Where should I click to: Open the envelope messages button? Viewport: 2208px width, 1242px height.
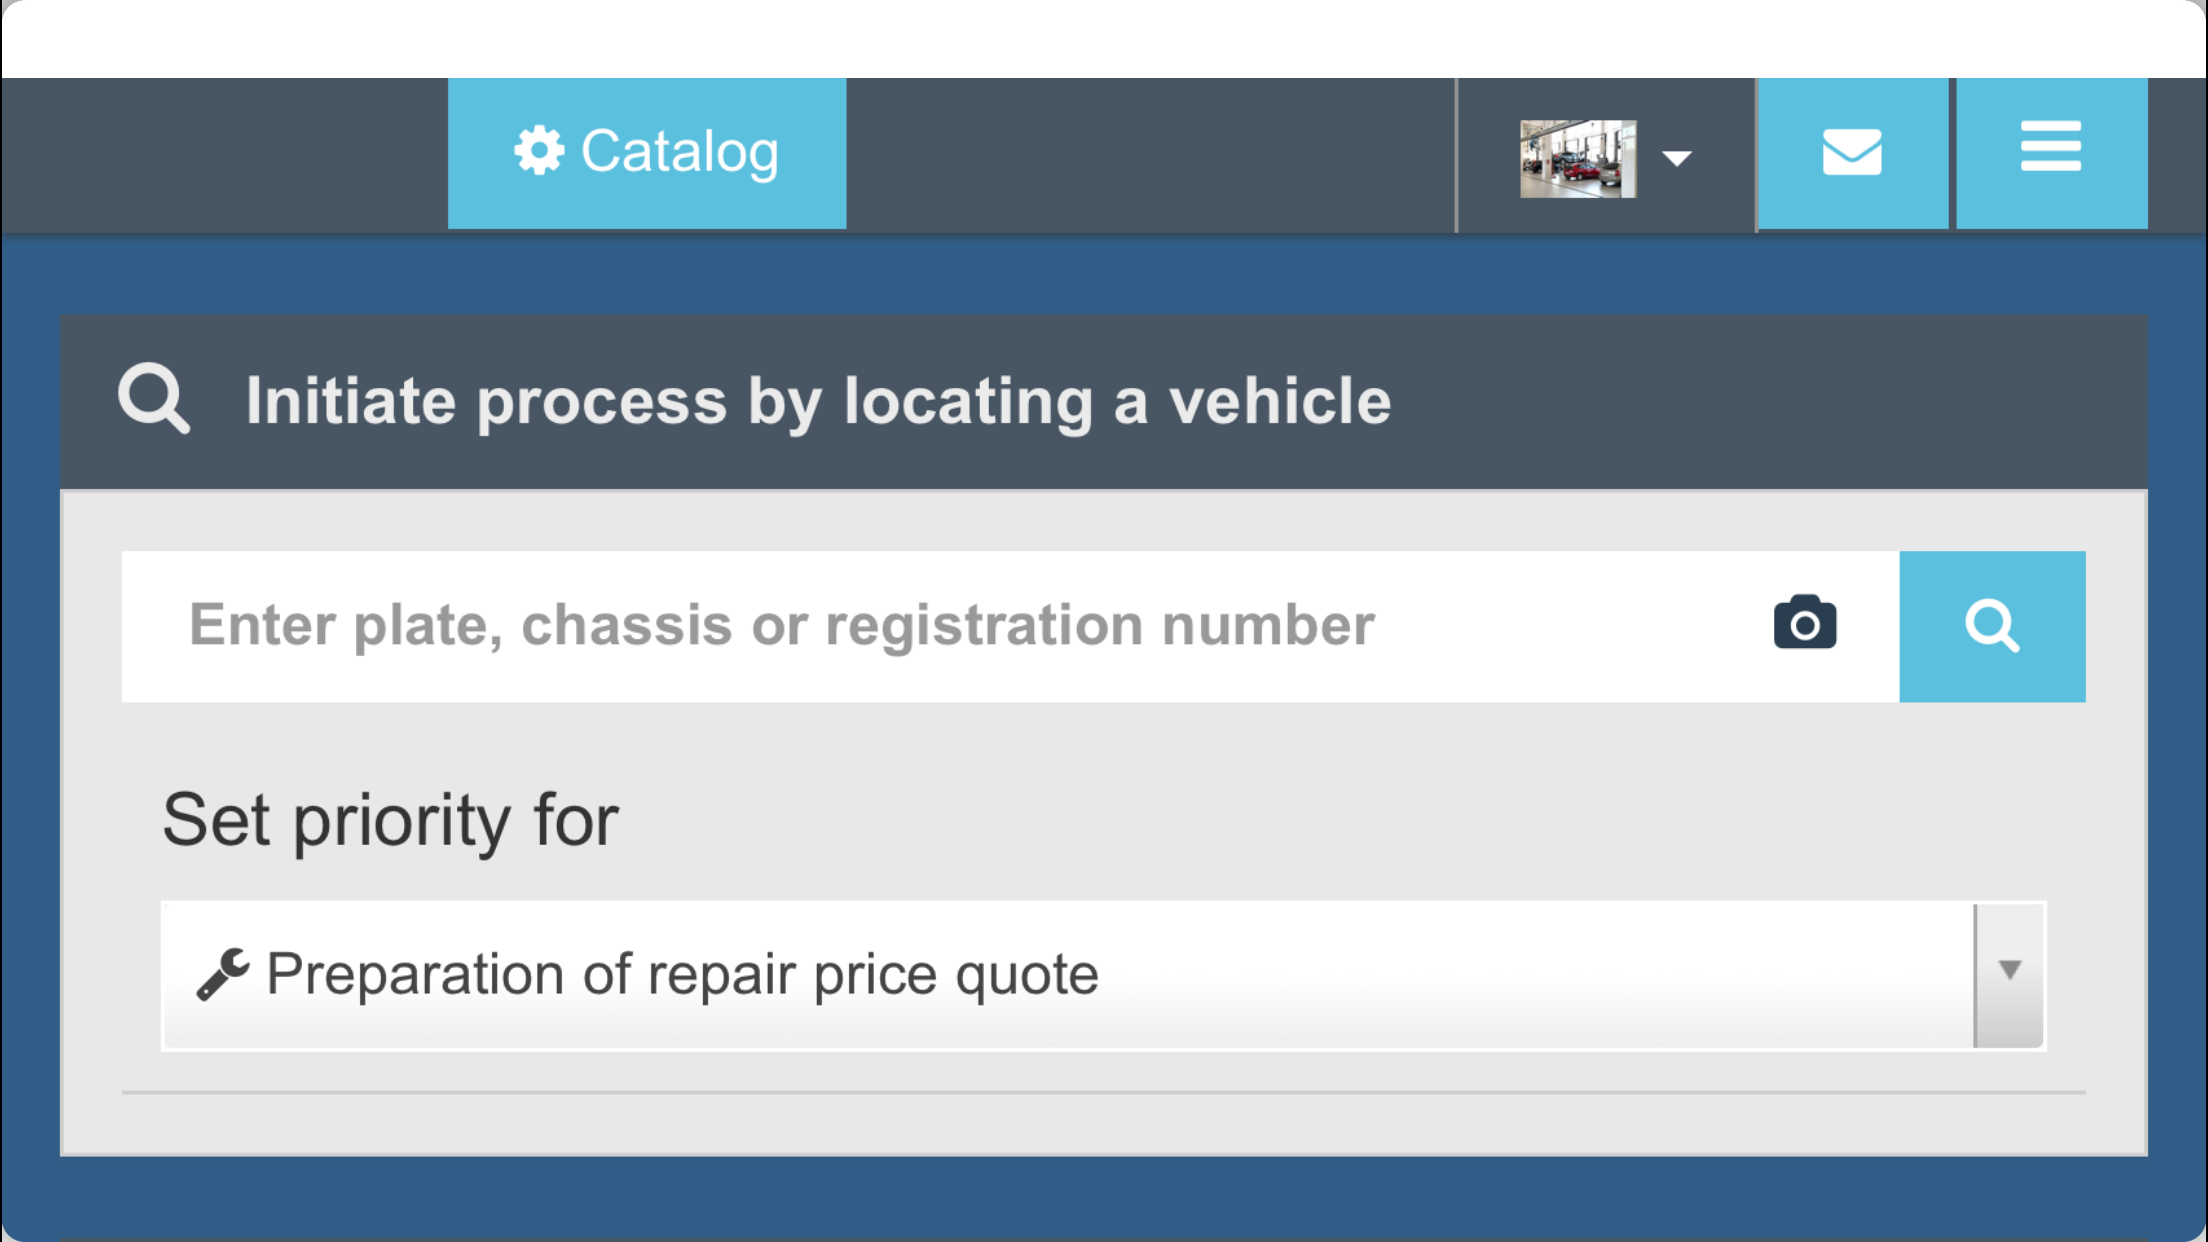point(1853,153)
